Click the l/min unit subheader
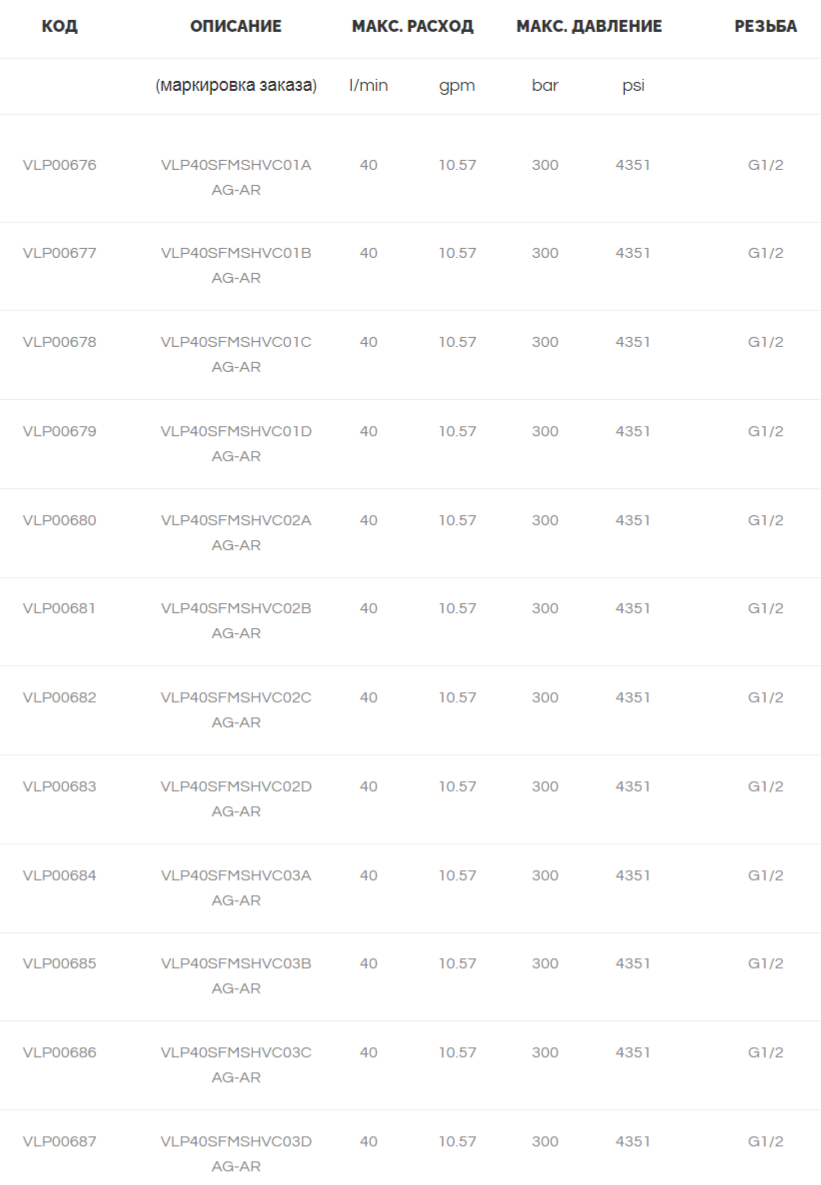 point(368,85)
